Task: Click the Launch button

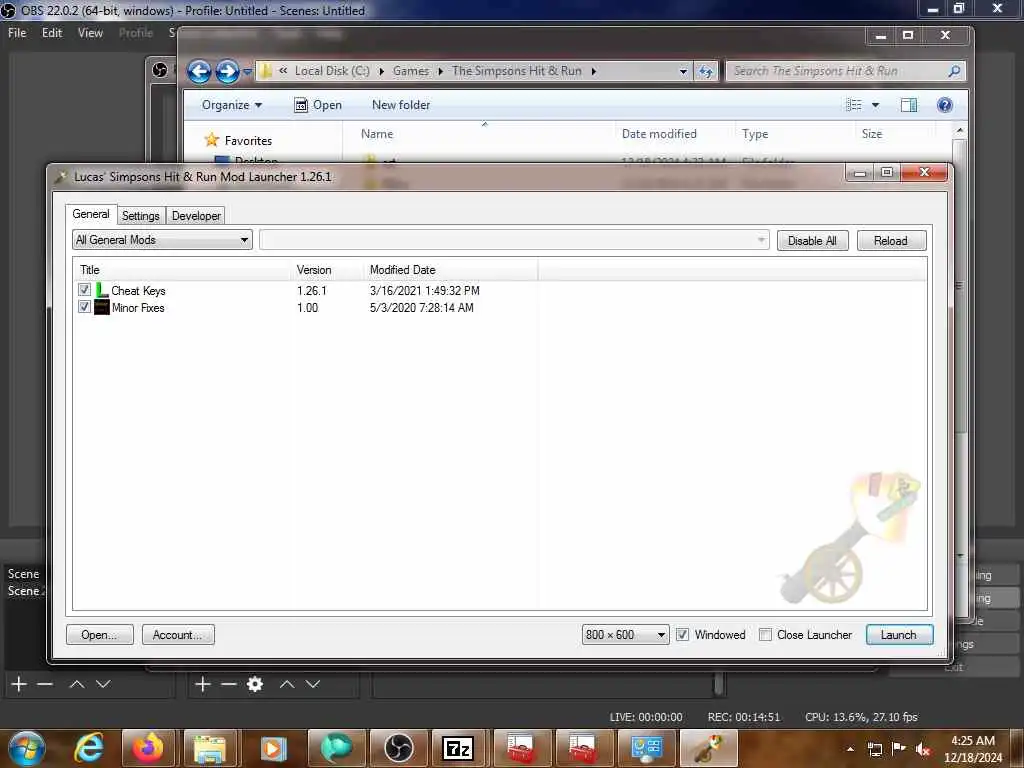Action: point(899,635)
